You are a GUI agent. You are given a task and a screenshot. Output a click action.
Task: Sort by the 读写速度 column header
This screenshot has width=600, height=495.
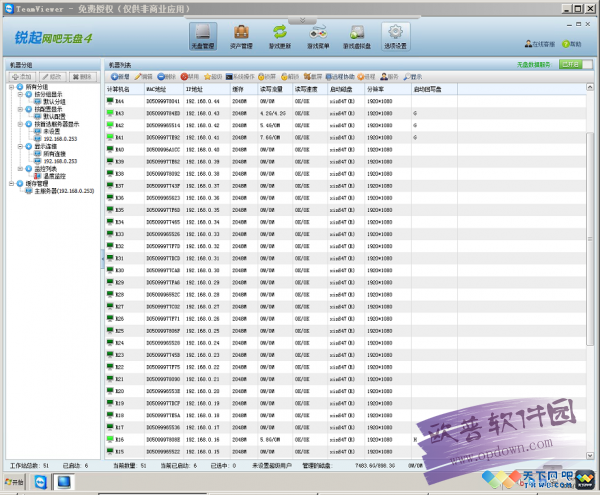[x=310, y=89]
